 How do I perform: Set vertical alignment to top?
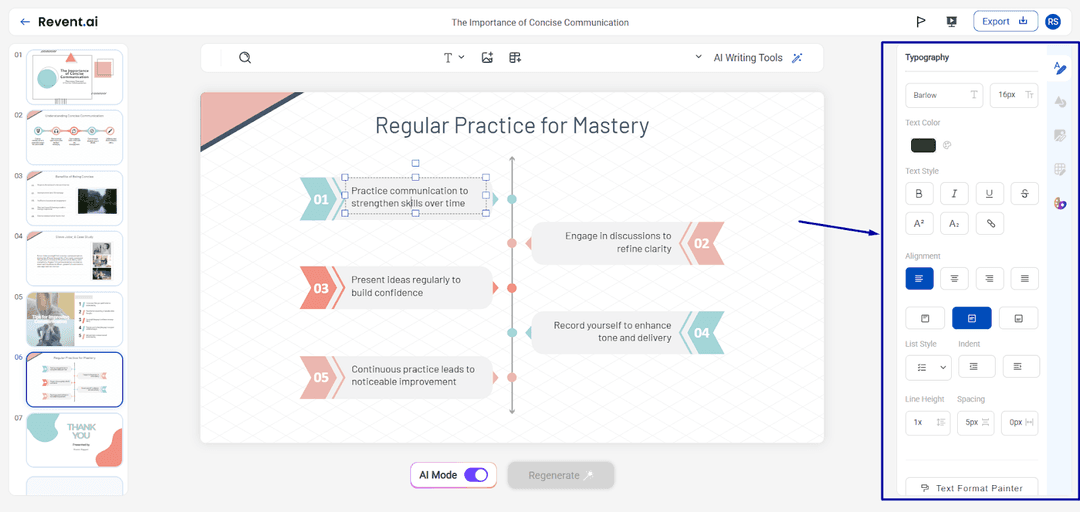tap(925, 318)
